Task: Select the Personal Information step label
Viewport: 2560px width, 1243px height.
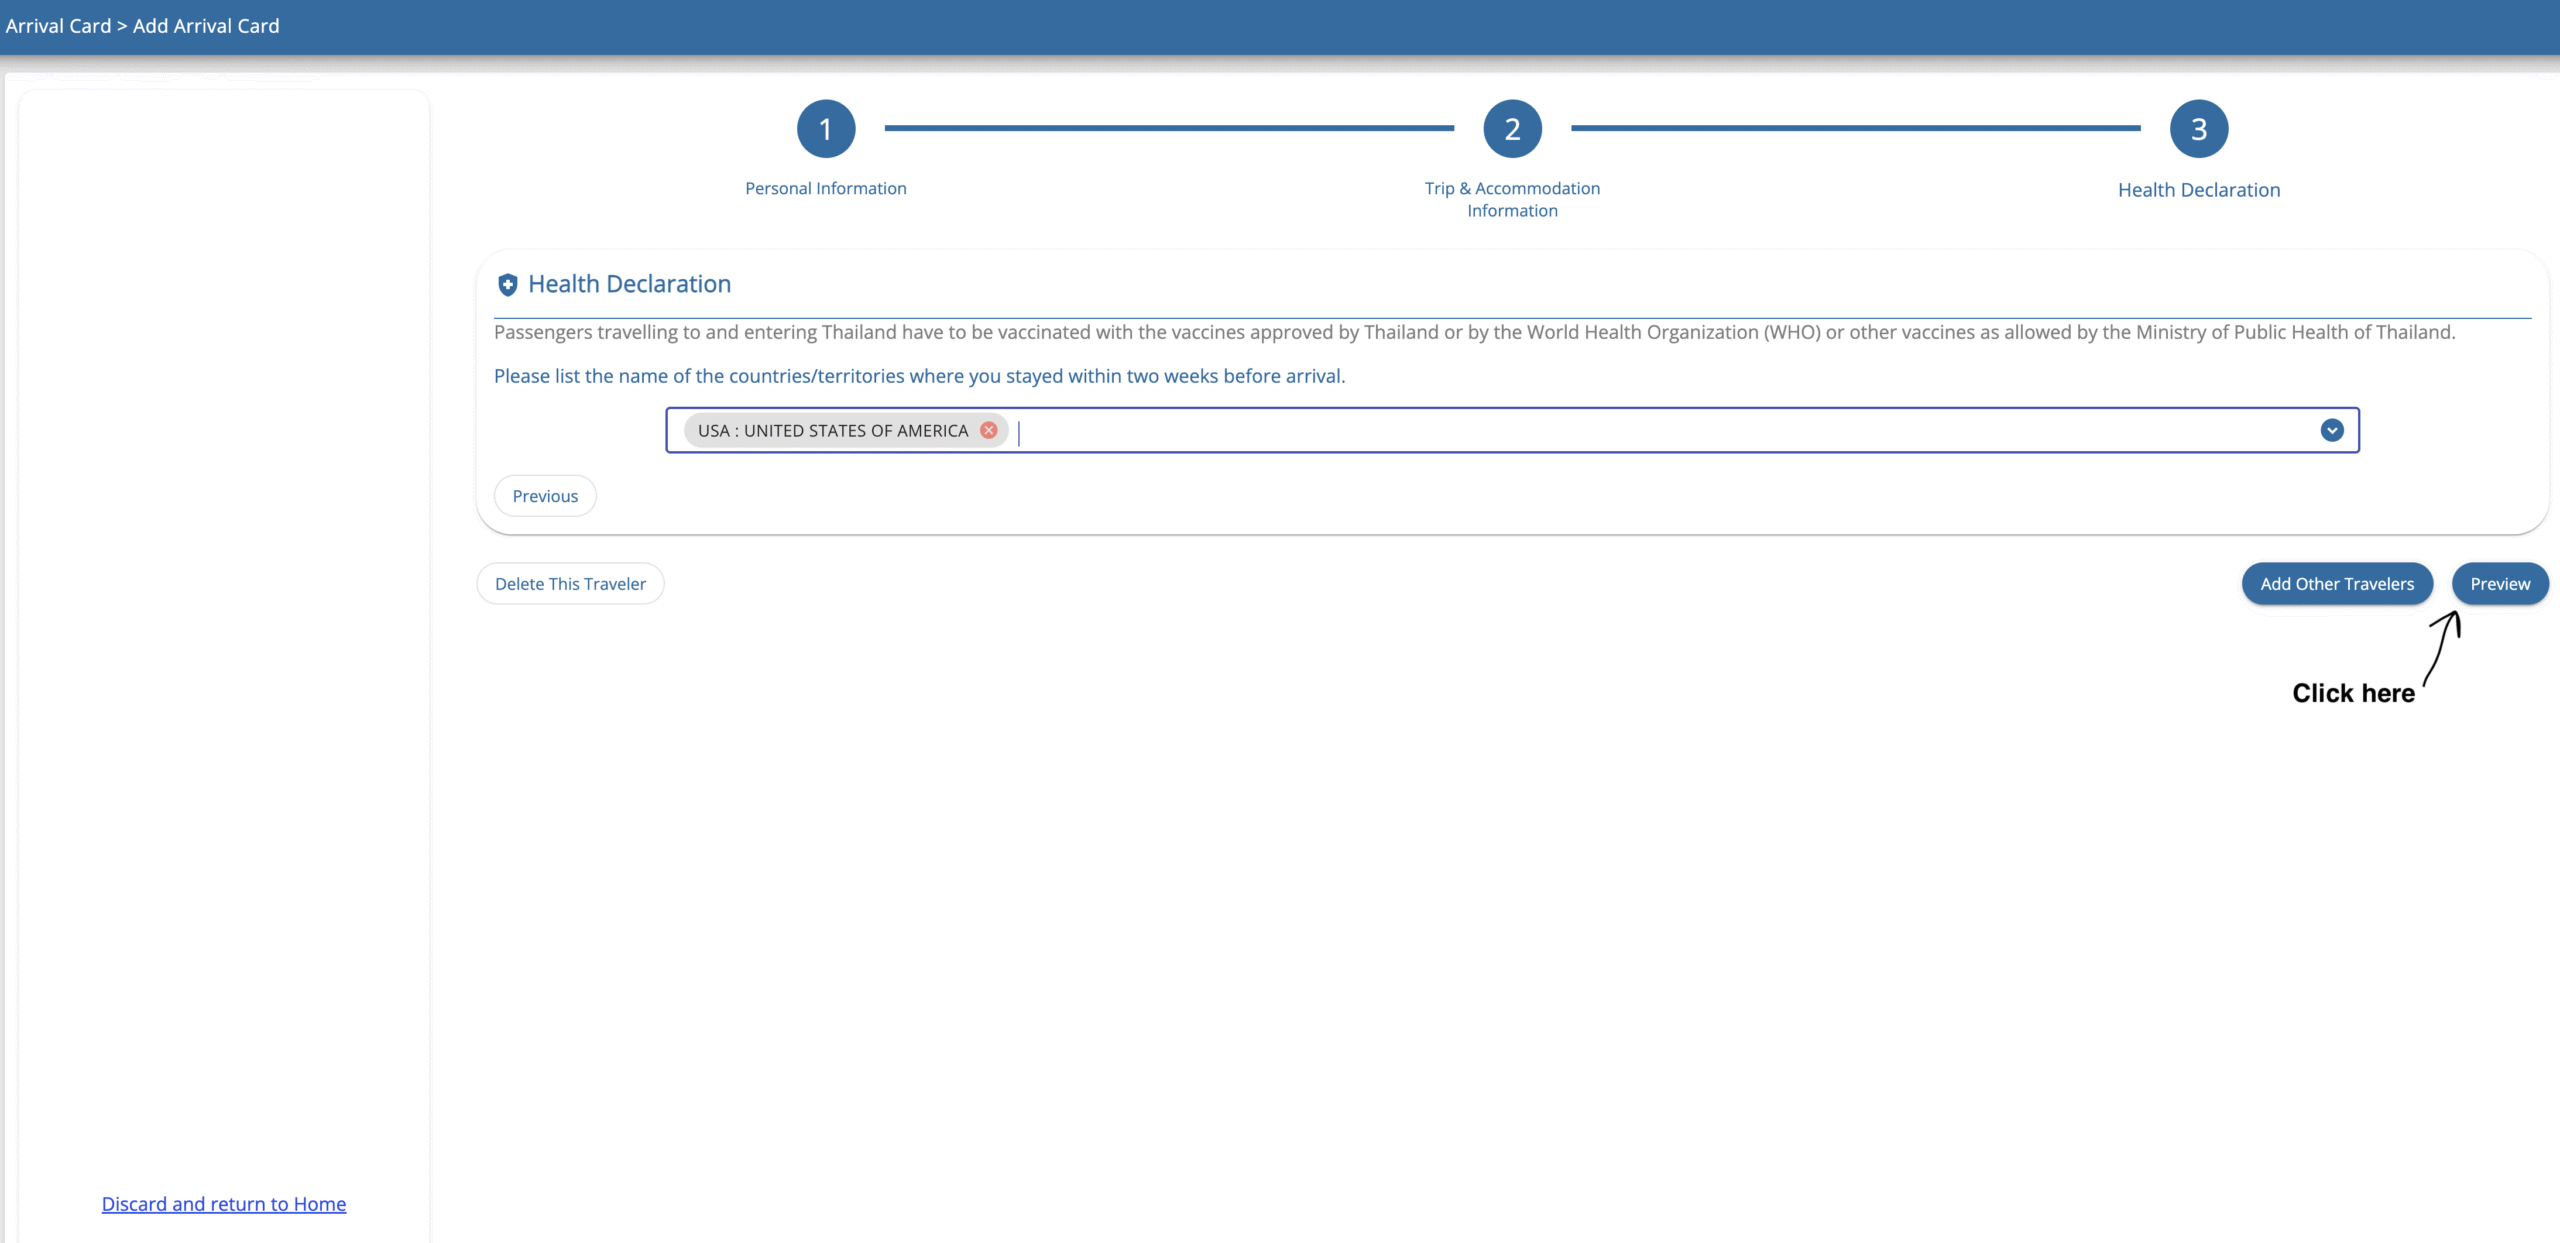Action: coord(825,188)
